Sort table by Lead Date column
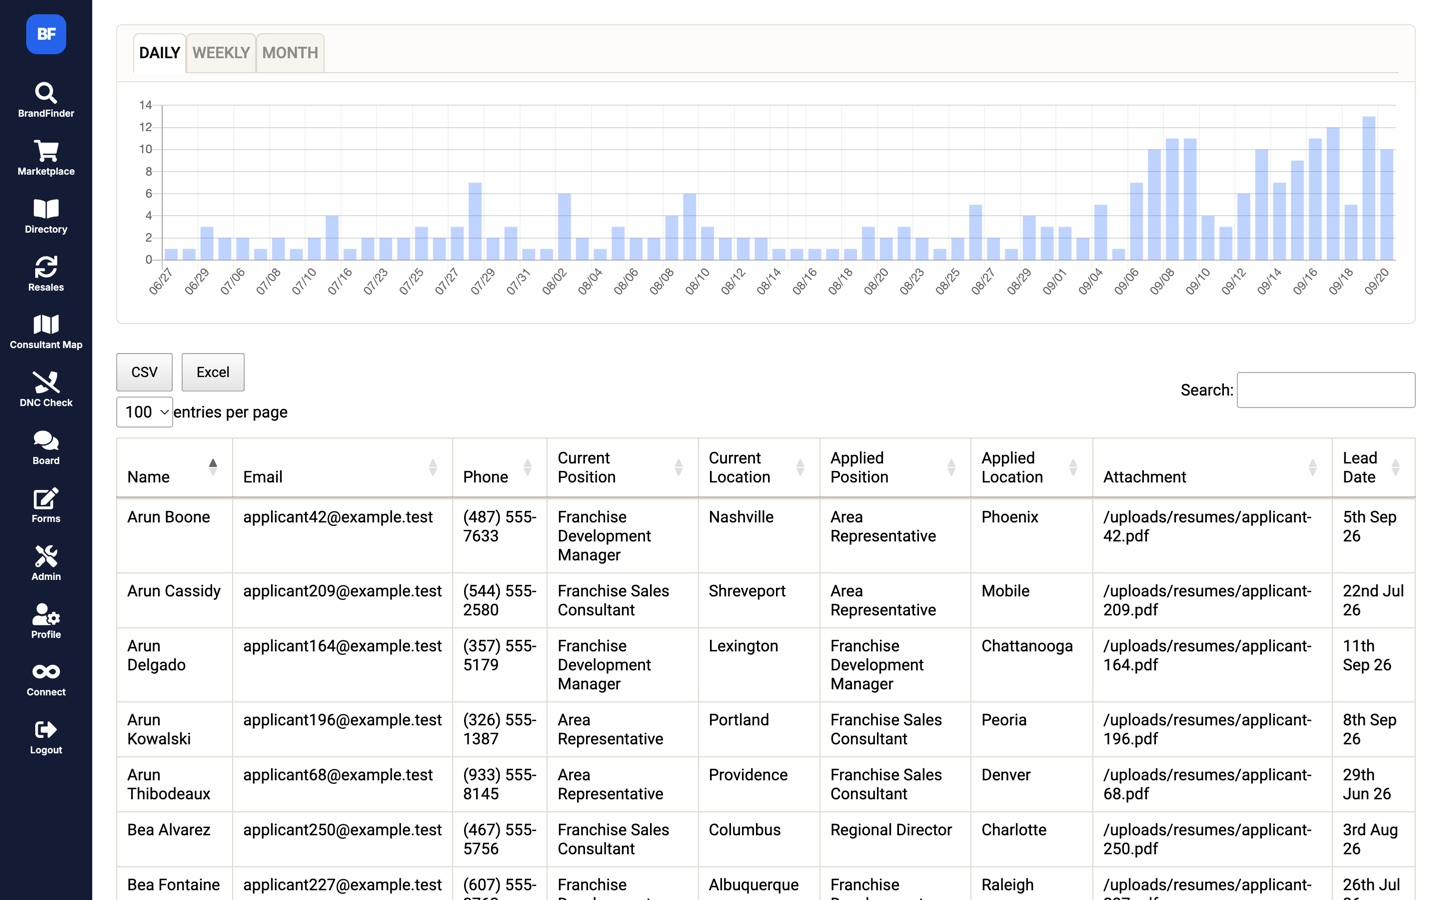 tap(1373, 468)
